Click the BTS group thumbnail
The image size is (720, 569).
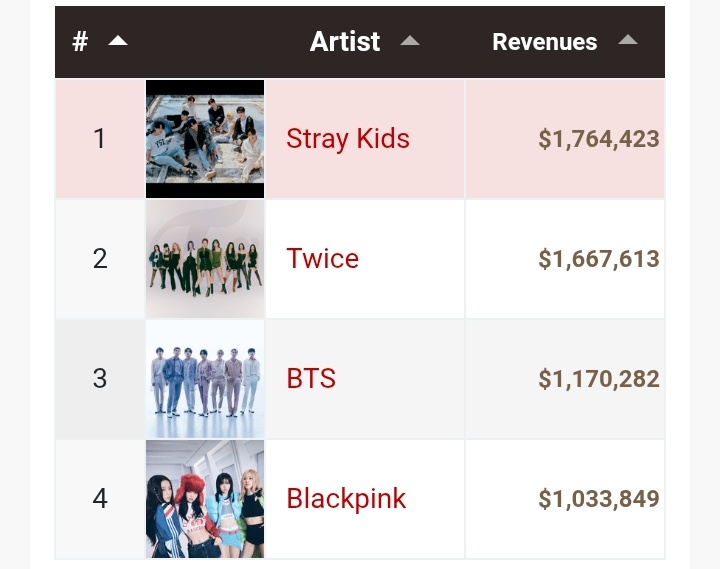205,379
